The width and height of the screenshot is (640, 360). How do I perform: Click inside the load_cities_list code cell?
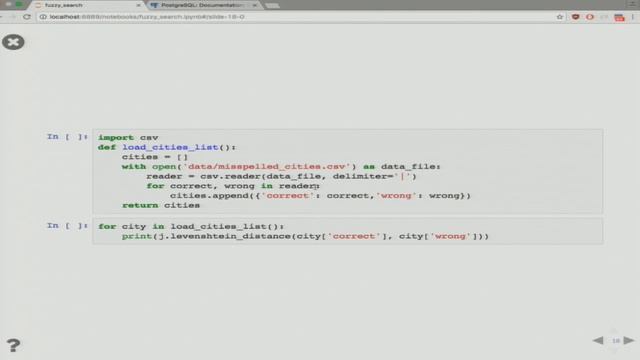pos(348,171)
